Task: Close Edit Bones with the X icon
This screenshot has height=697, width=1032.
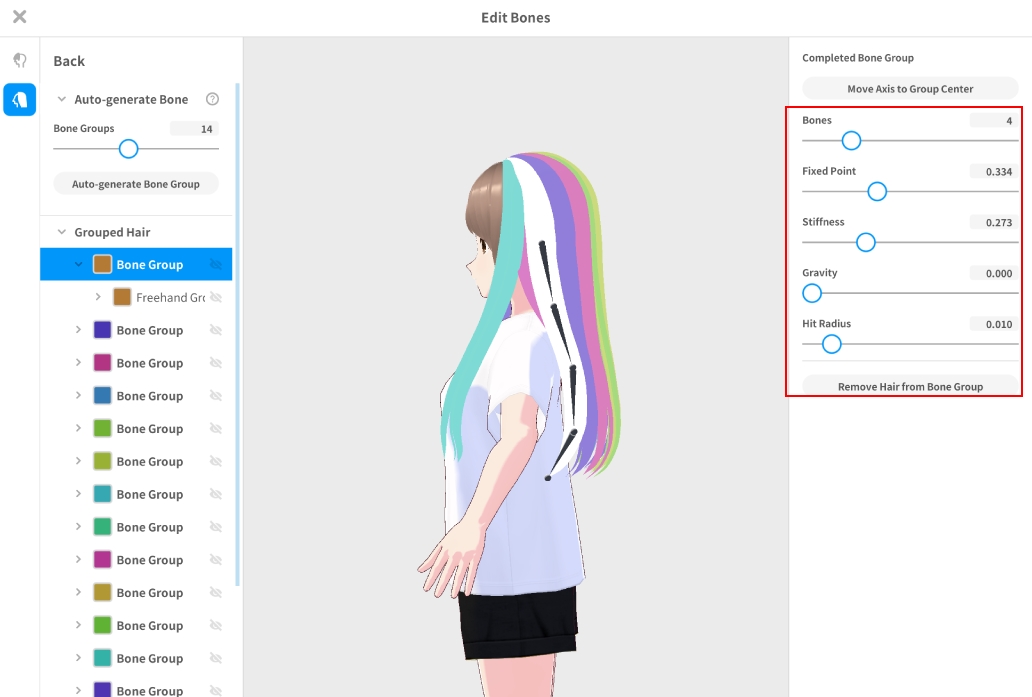Action: click(19, 17)
